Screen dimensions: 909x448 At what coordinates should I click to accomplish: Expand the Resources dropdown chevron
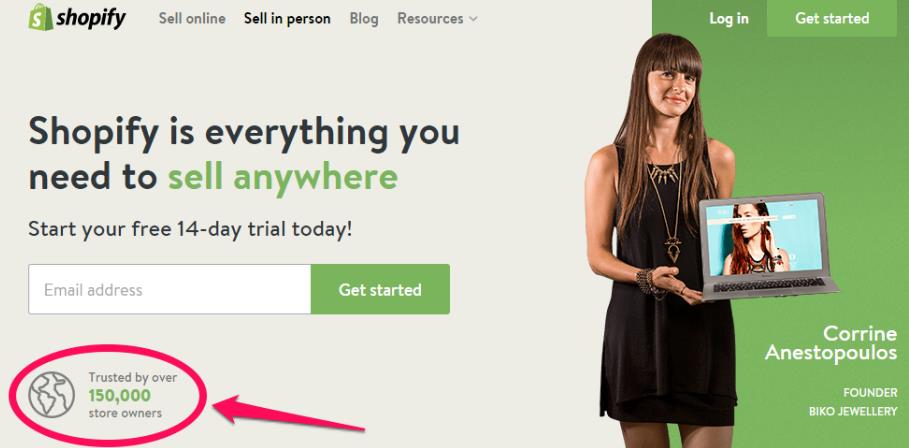[x=473, y=19]
